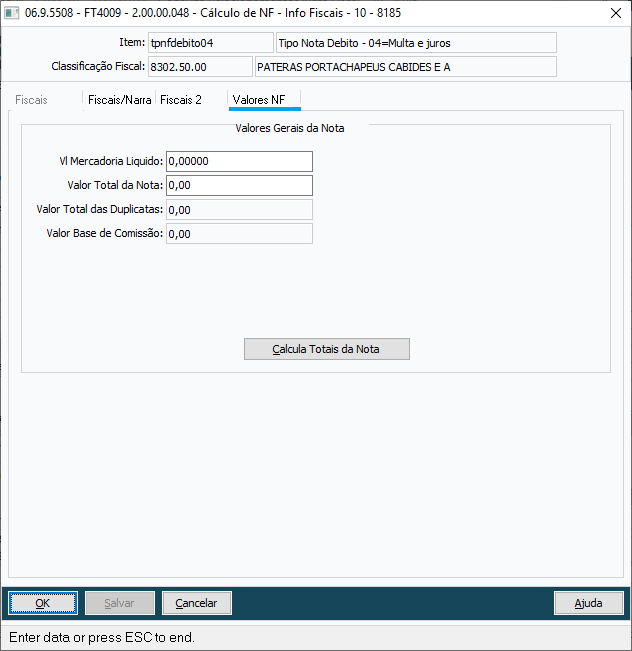This screenshot has height=651, width=632.
Task: Click the 'Valor Total das Duplicatas:' label
Action: [x=100, y=209]
